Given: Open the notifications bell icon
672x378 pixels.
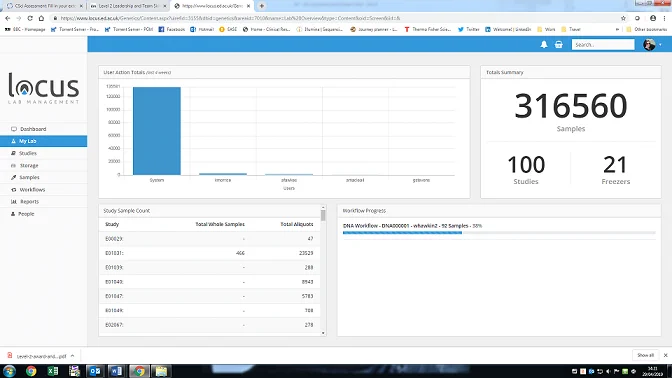Looking at the screenshot, I should click(543, 45).
